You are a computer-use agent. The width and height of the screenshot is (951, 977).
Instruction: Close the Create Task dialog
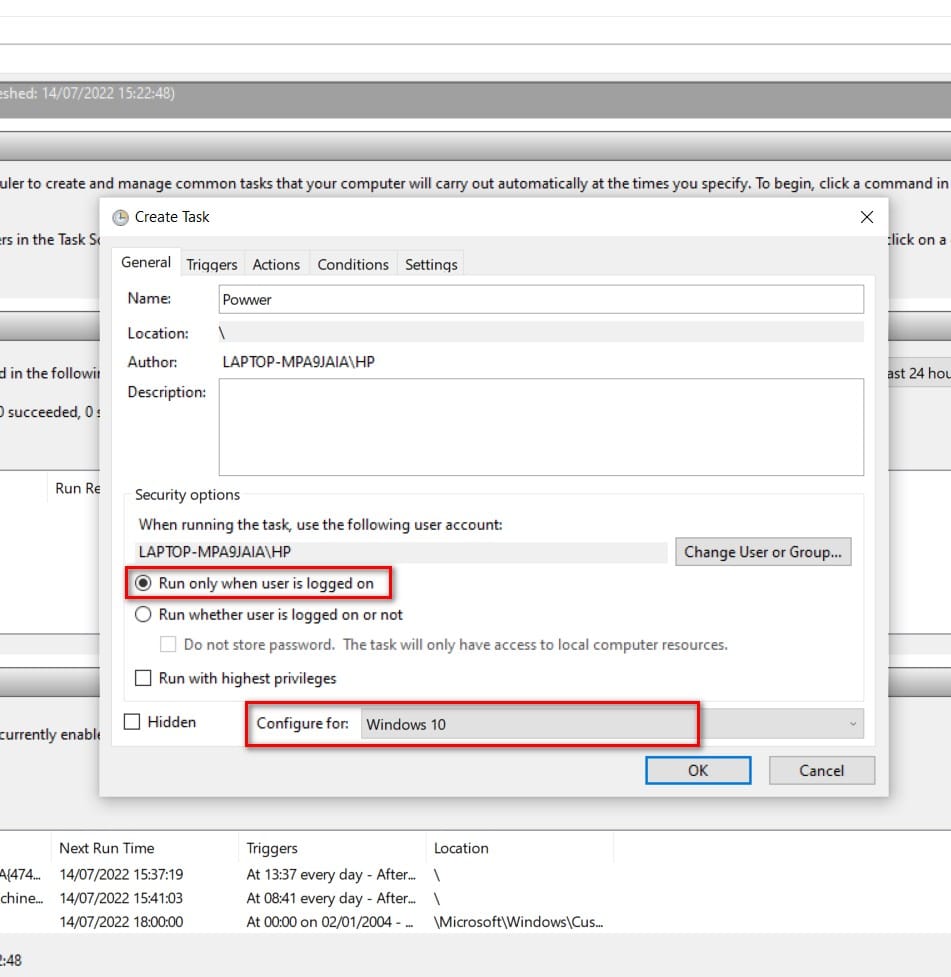point(866,217)
